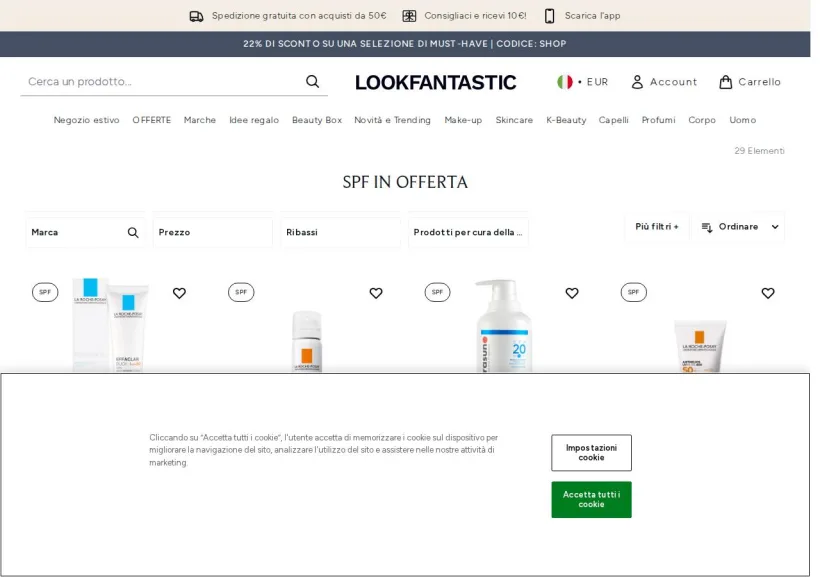Image resolution: width=820 pixels, height=577 pixels.
Task: Open the Capelli menu
Action: pos(613,120)
